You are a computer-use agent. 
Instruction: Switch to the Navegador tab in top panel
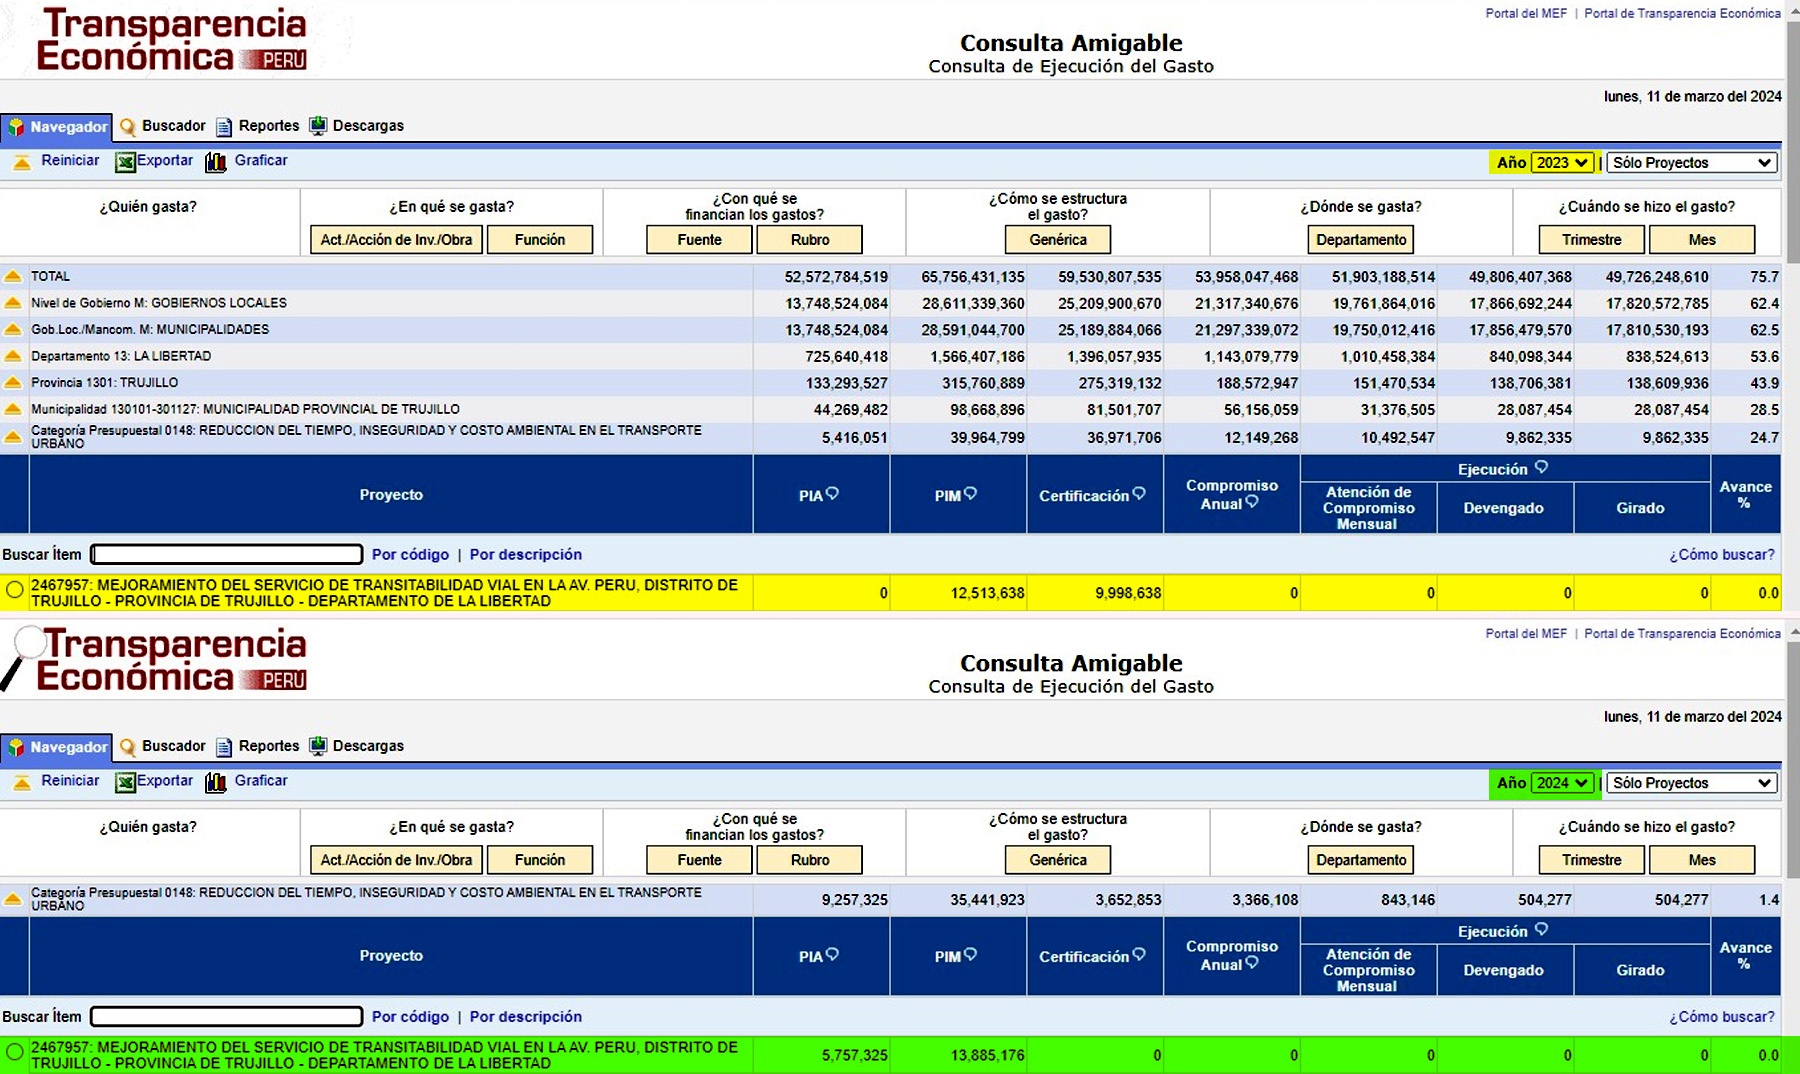coord(57,127)
